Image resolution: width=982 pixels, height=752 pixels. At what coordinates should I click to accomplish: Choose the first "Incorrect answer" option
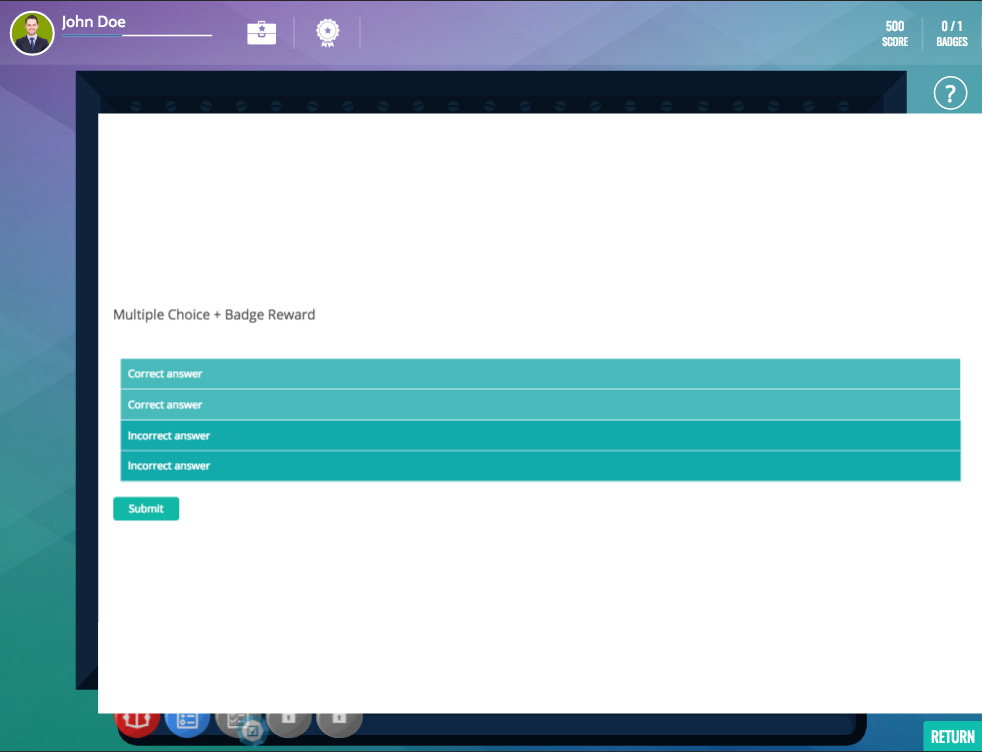point(540,436)
